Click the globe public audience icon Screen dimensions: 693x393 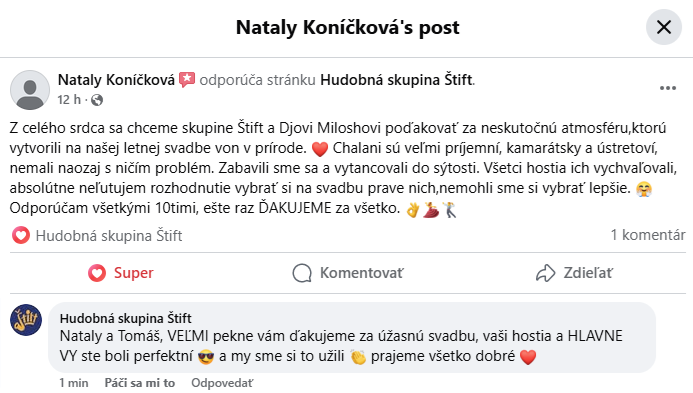pyautogui.click(x=97, y=100)
